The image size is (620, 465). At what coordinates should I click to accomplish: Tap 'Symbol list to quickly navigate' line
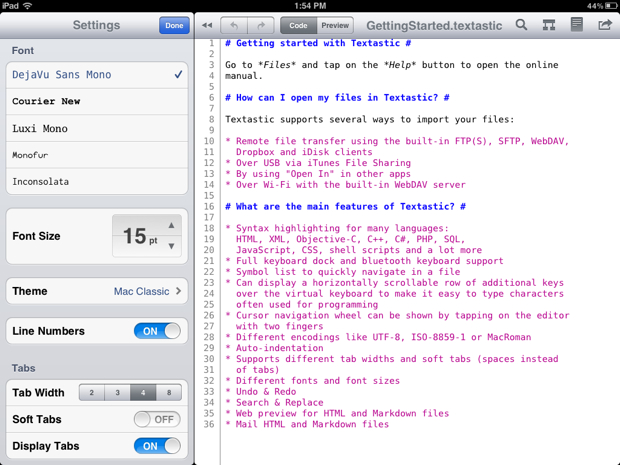point(343,272)
